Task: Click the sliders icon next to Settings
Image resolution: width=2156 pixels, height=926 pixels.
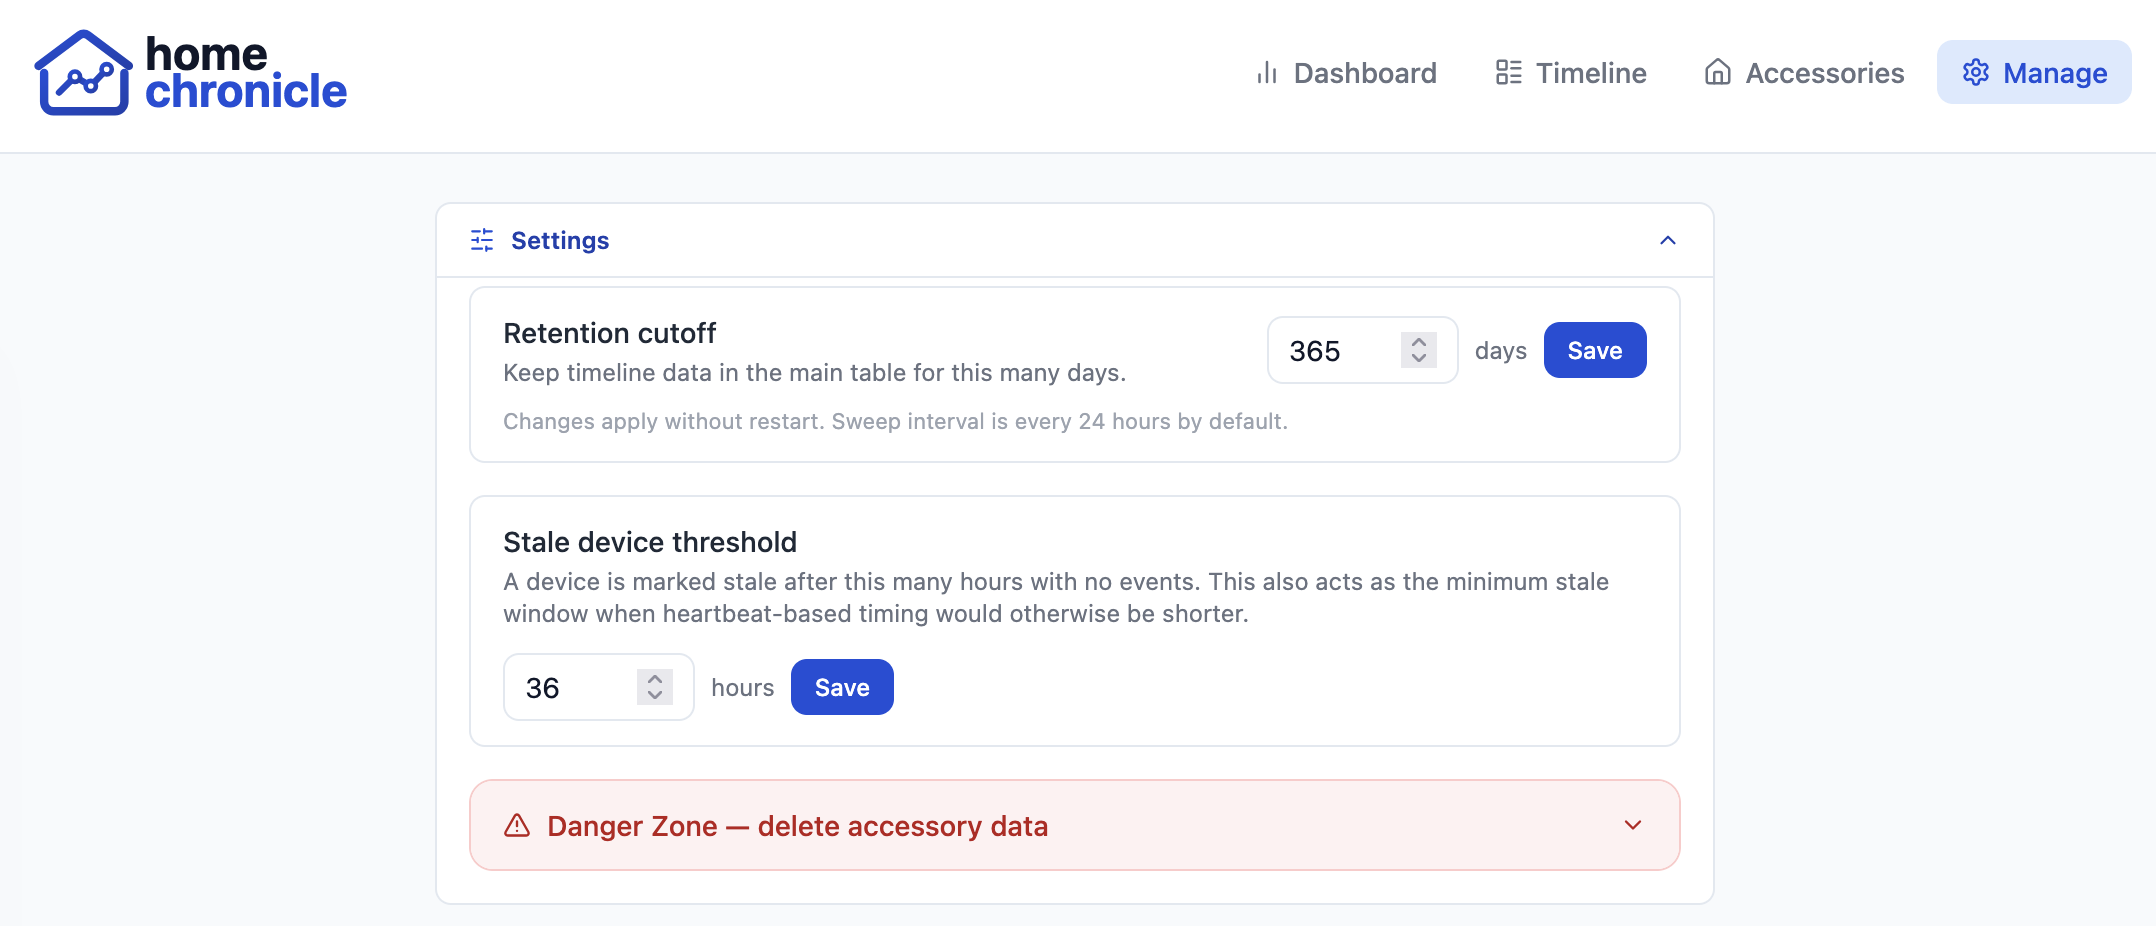Action: click(x=480, y=240)
